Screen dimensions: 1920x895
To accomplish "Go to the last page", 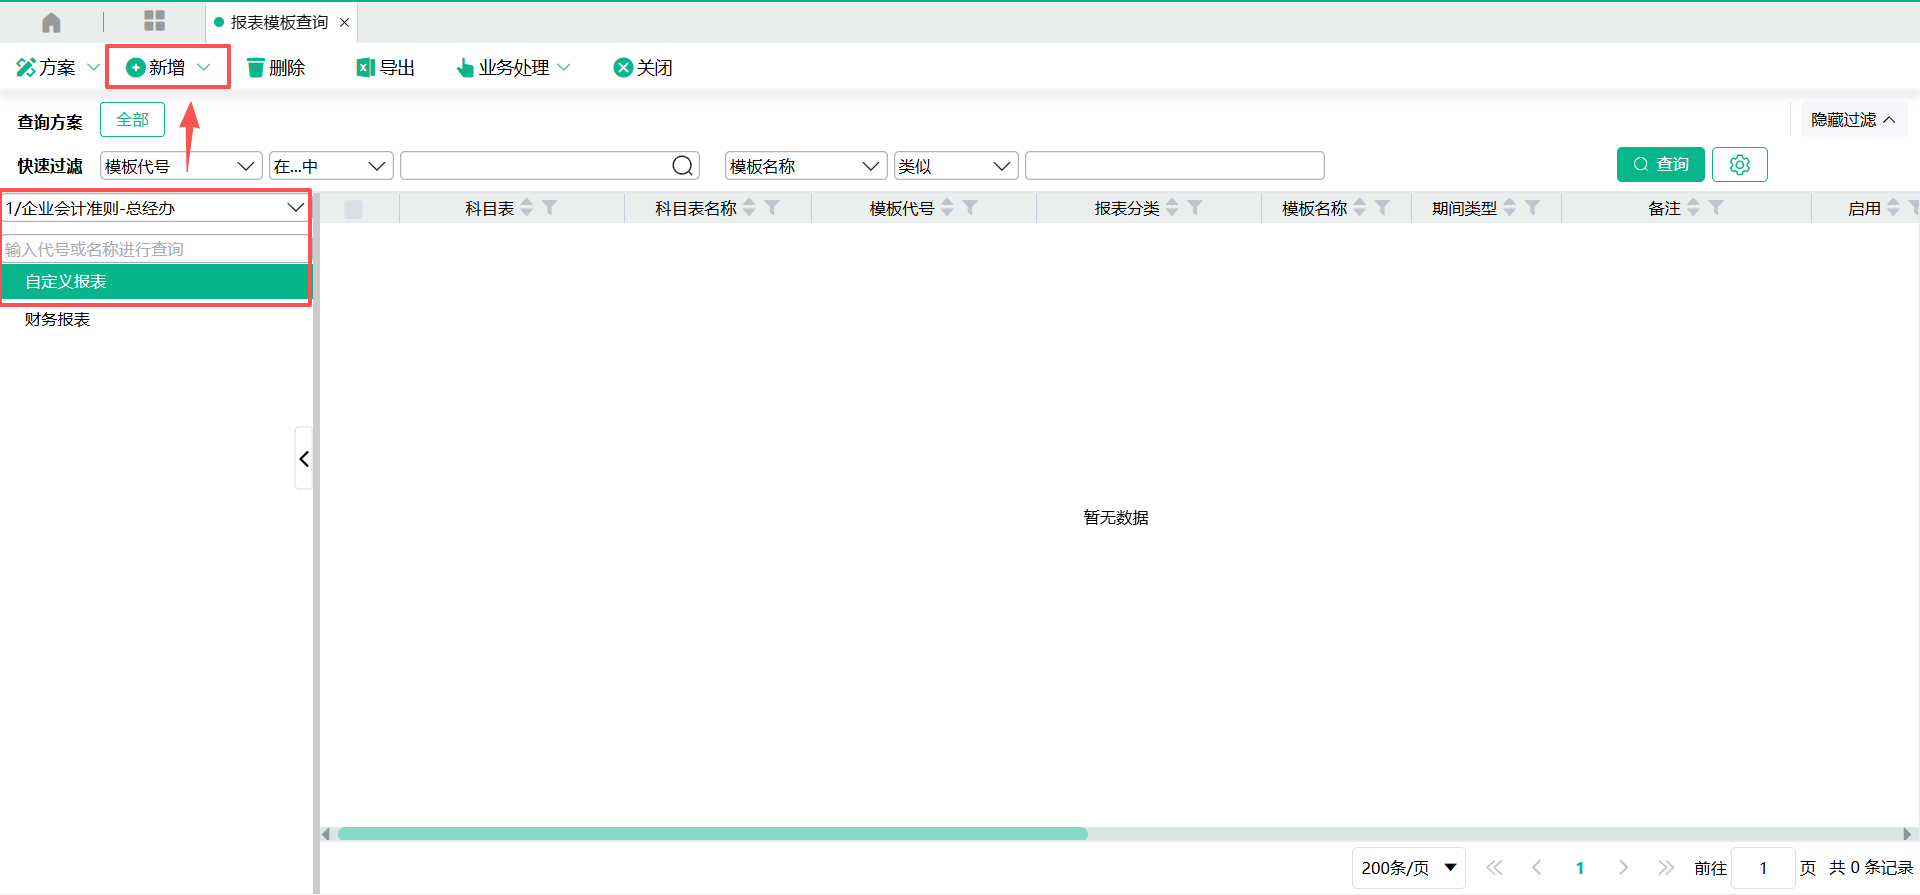I will (x=1665, y=868).
